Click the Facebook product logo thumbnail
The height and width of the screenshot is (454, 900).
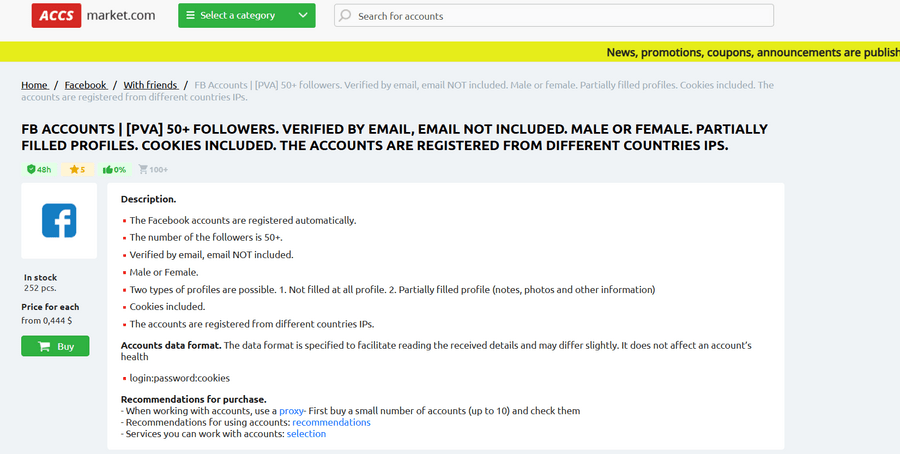pos(59,220)
